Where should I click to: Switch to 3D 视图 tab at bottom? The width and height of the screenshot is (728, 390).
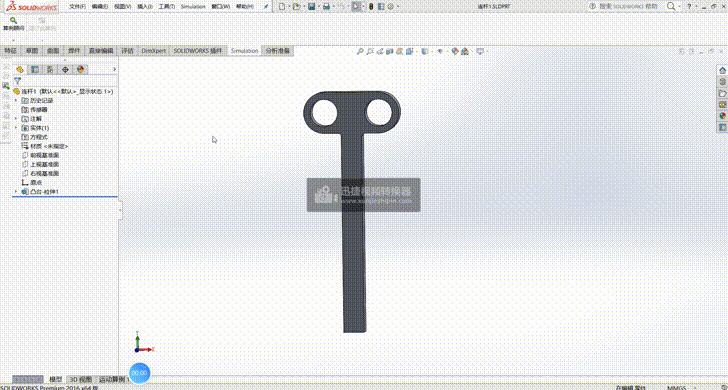click(81, 379)
